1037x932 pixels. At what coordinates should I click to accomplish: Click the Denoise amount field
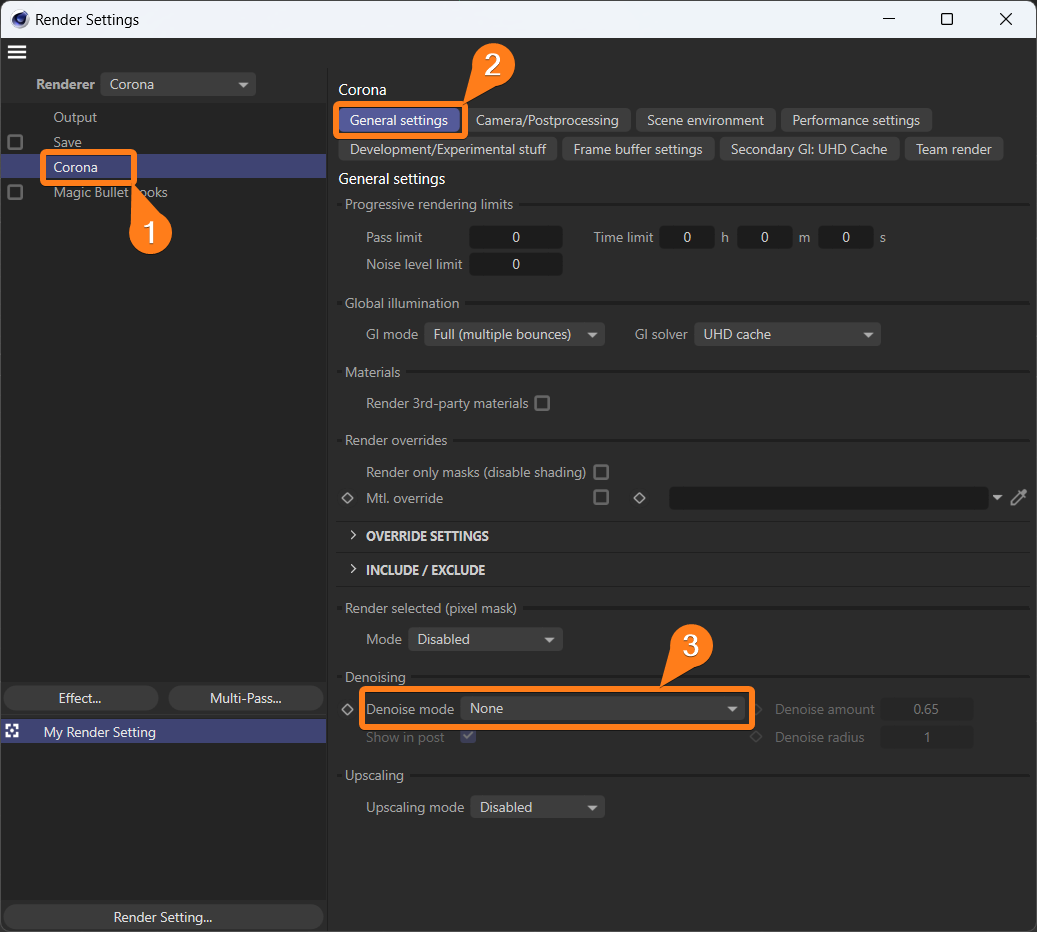pos(927,709)
